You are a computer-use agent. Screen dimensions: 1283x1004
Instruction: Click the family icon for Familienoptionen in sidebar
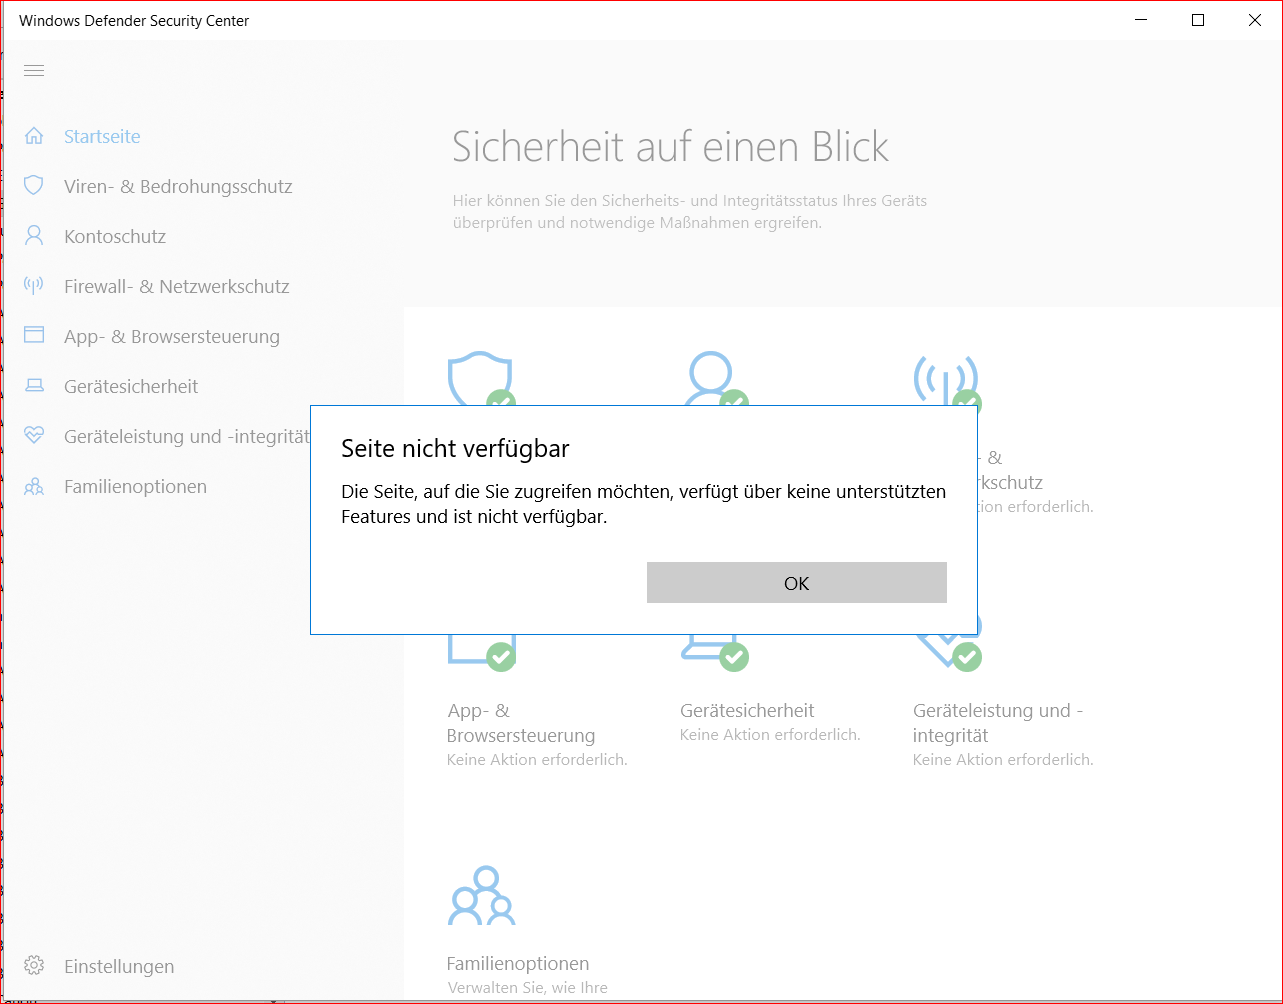34,486
